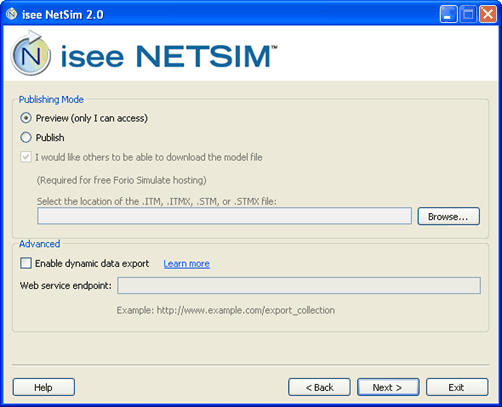Focus the Web service endpoint field
This screenshot has width=502, height=407.
pos(299,285)
